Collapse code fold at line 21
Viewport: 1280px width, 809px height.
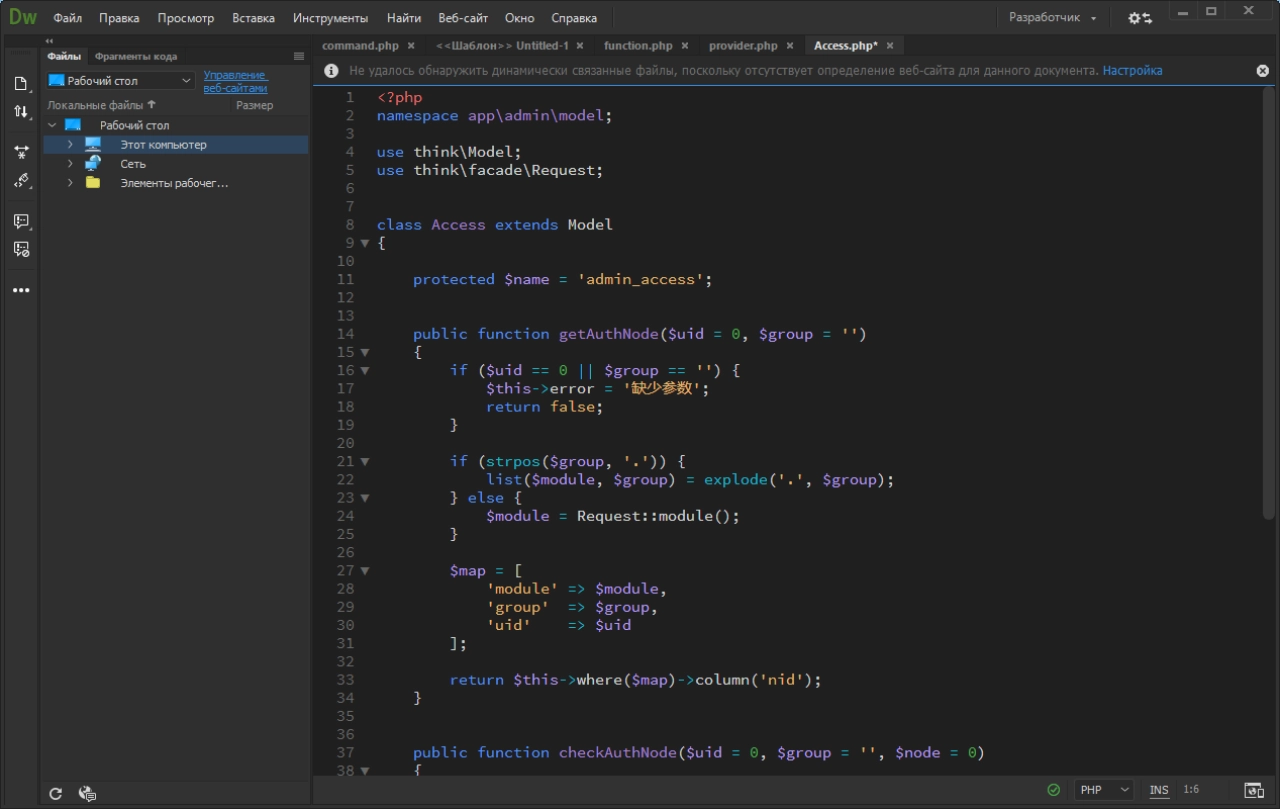coord(365,461)
